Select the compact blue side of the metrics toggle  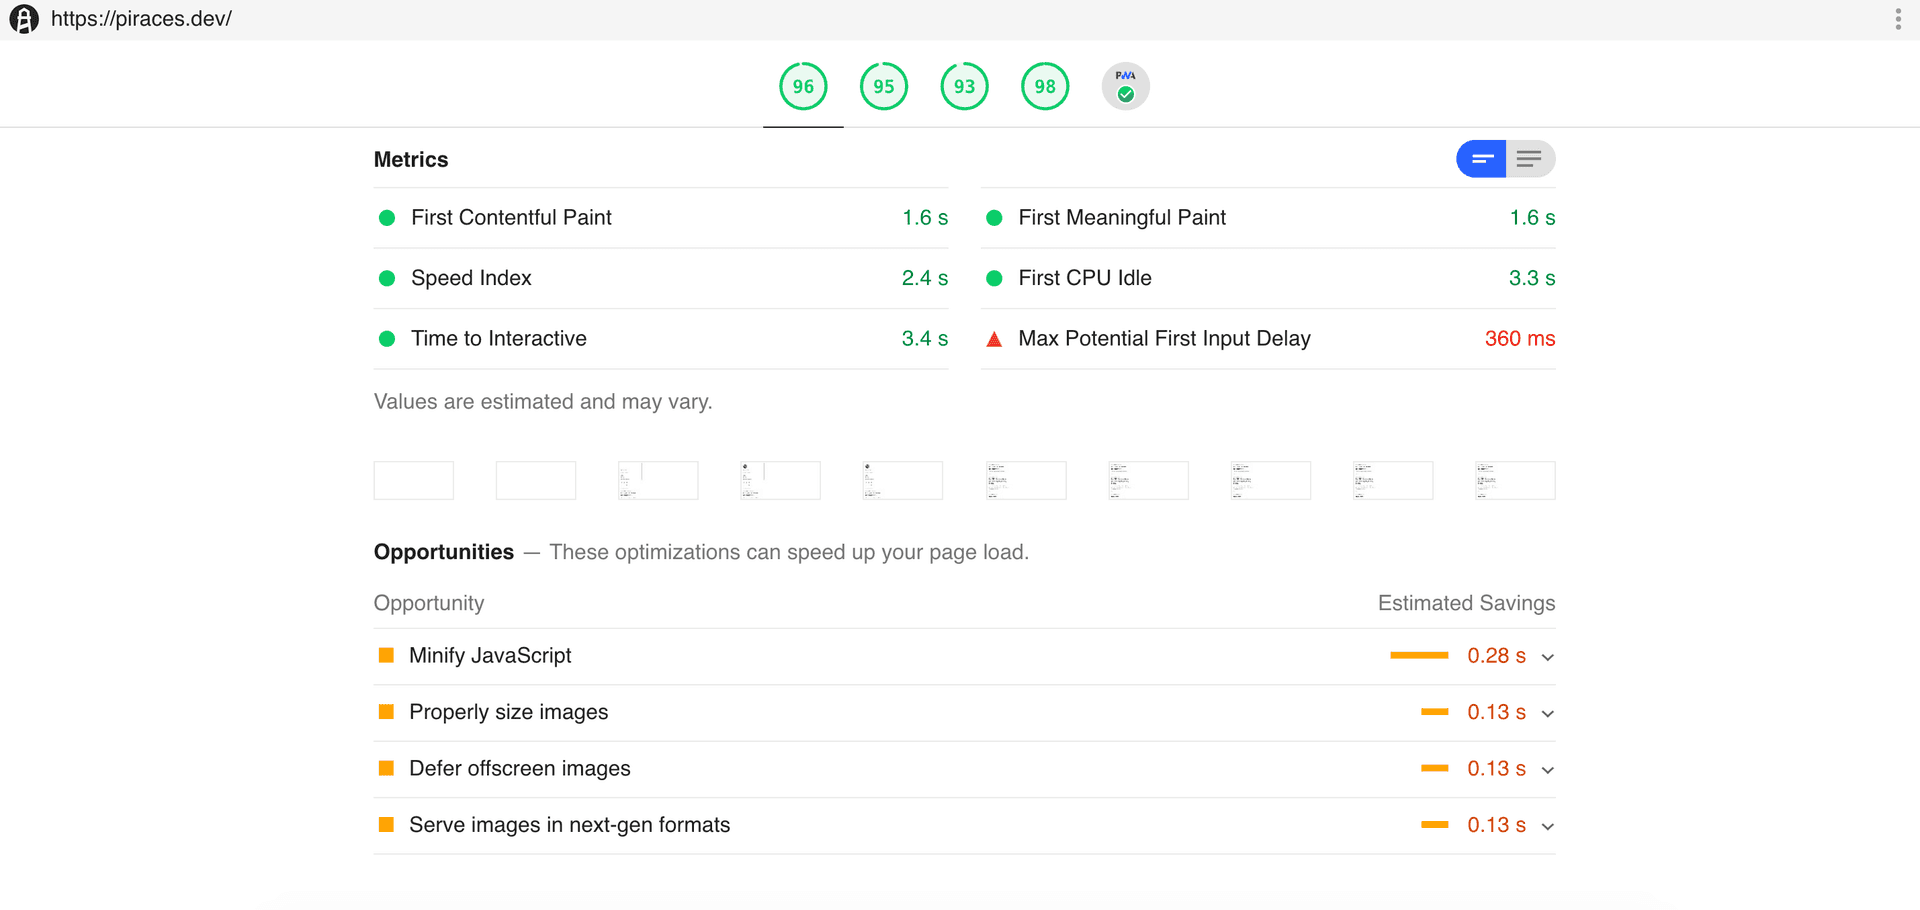(1481, 158)
